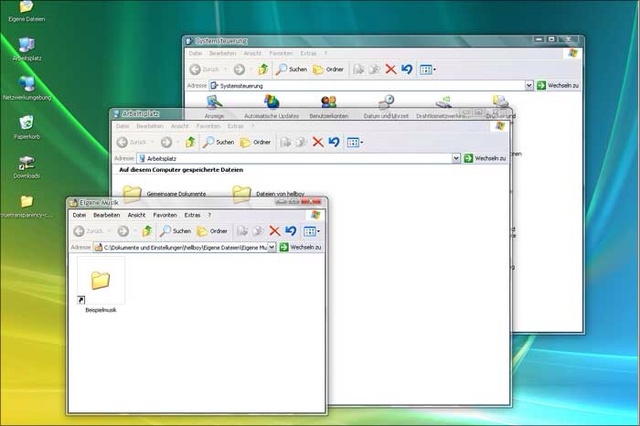The height and width of the screenshot is (426, 640).
Task: Click Forward arrow in Arbeitsplatz window
Action: pos(166,142)
